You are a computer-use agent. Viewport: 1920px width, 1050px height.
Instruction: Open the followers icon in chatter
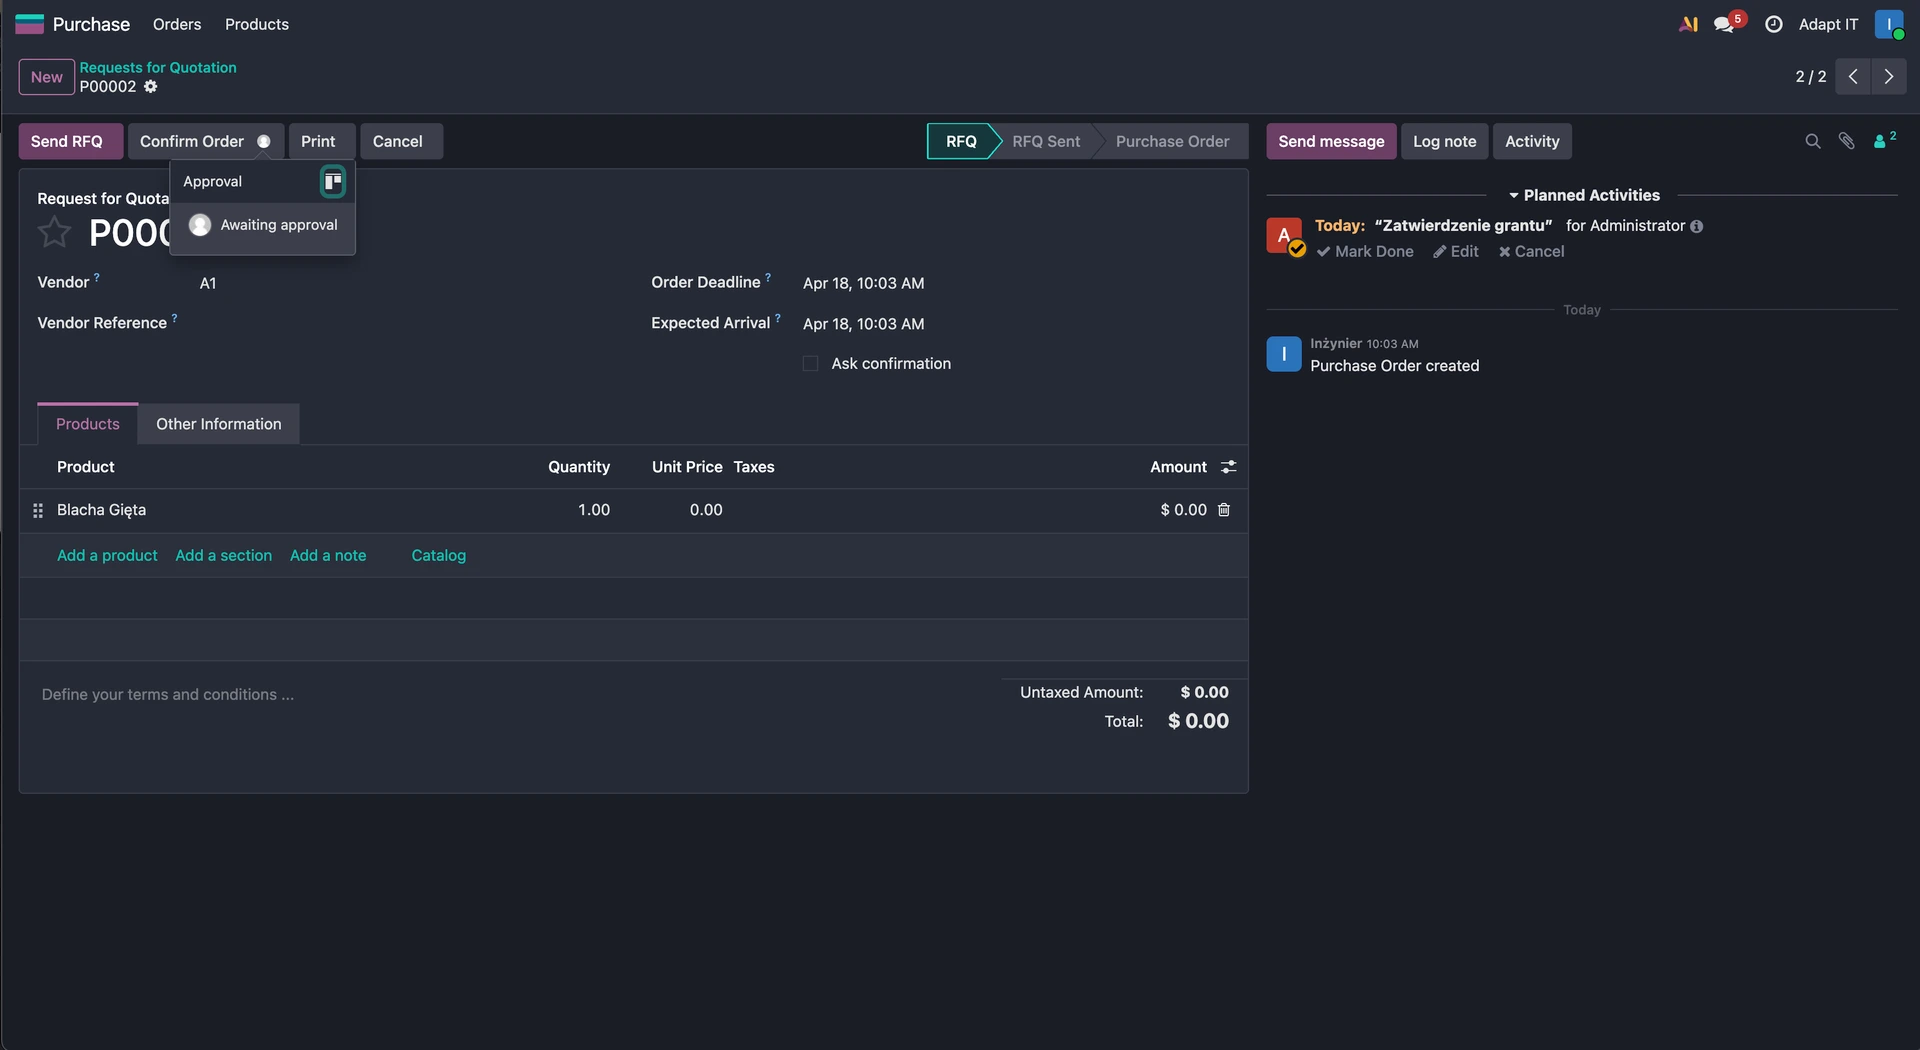pyautogui.click(x=1883, y=141)
